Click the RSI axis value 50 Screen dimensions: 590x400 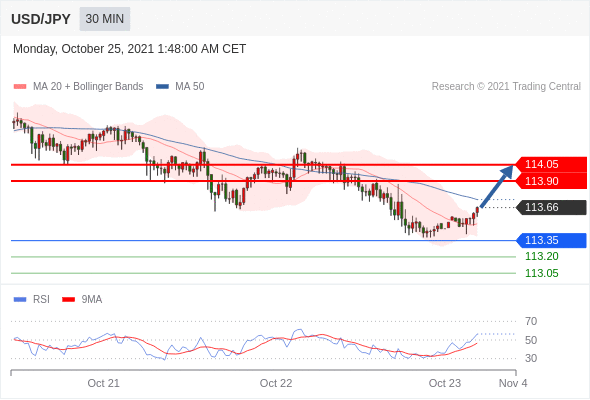click(x=531, y=340)
